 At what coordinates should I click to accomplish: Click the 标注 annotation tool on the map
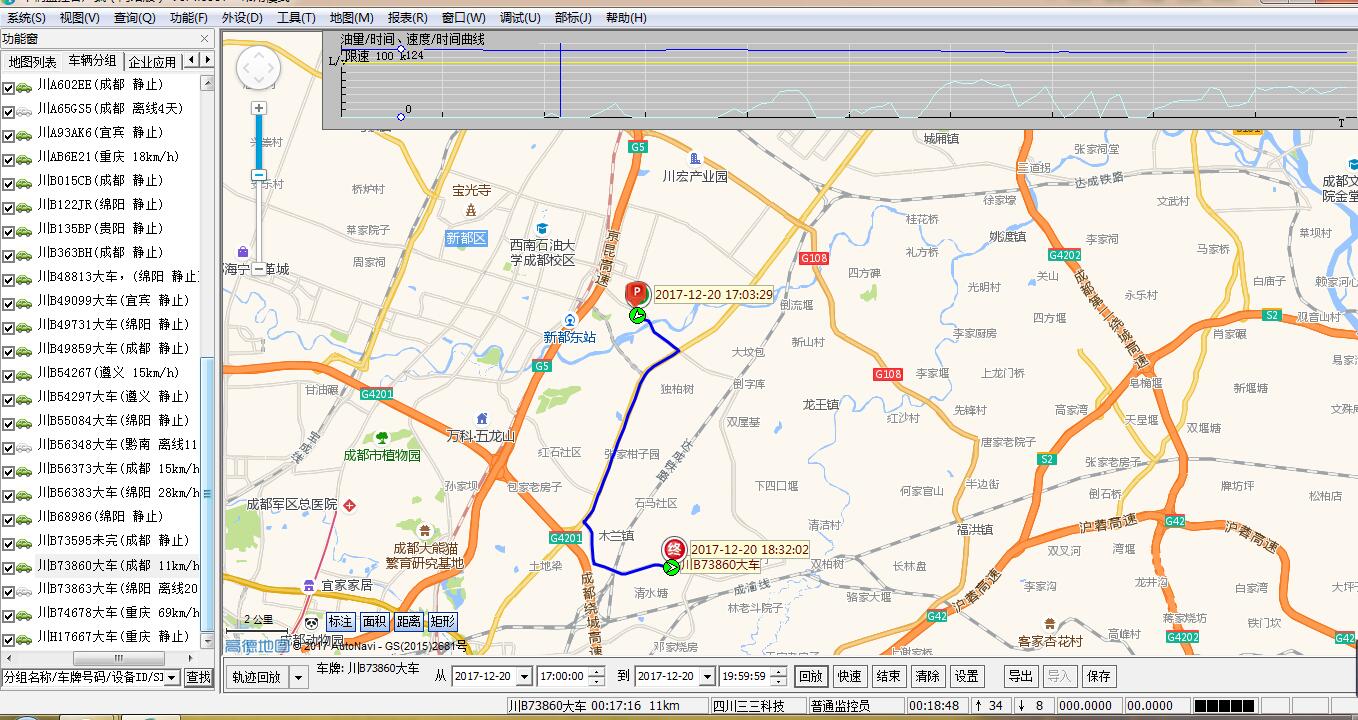[341, 621]
